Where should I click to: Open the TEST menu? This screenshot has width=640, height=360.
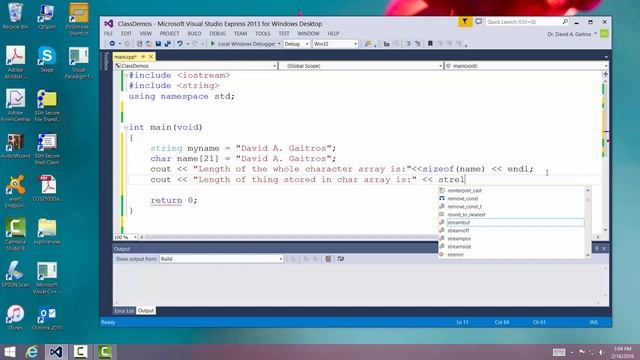(x=284, y=33)
